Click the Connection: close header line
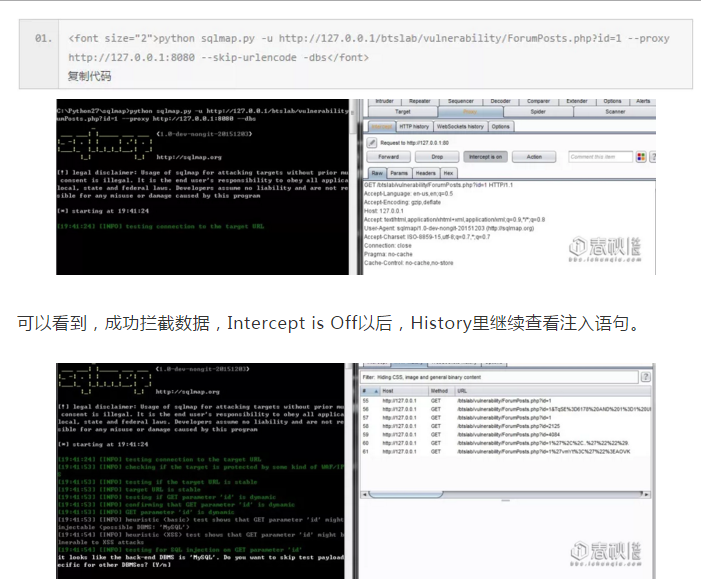Viewport: 701px width, 584px height. (388, 245)
